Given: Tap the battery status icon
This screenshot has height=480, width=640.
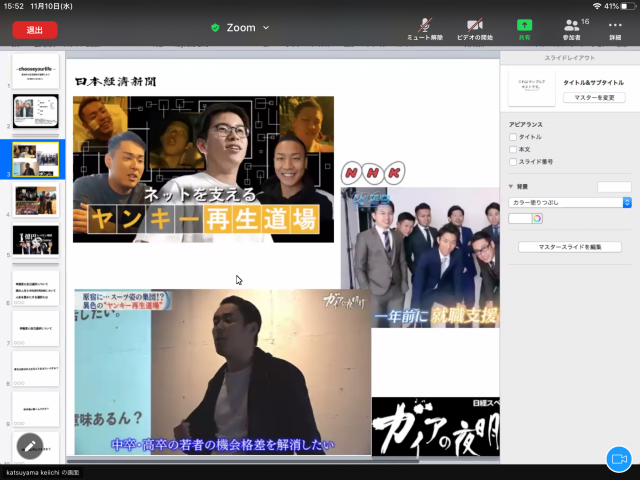Looking at the screenshot, I should pos(629,6).
